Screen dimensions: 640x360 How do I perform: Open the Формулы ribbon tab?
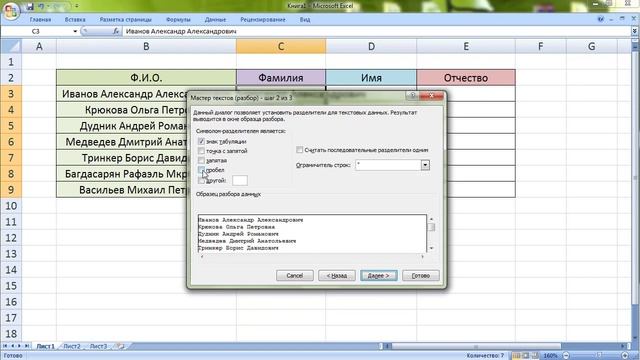click(x=178, y=20)
